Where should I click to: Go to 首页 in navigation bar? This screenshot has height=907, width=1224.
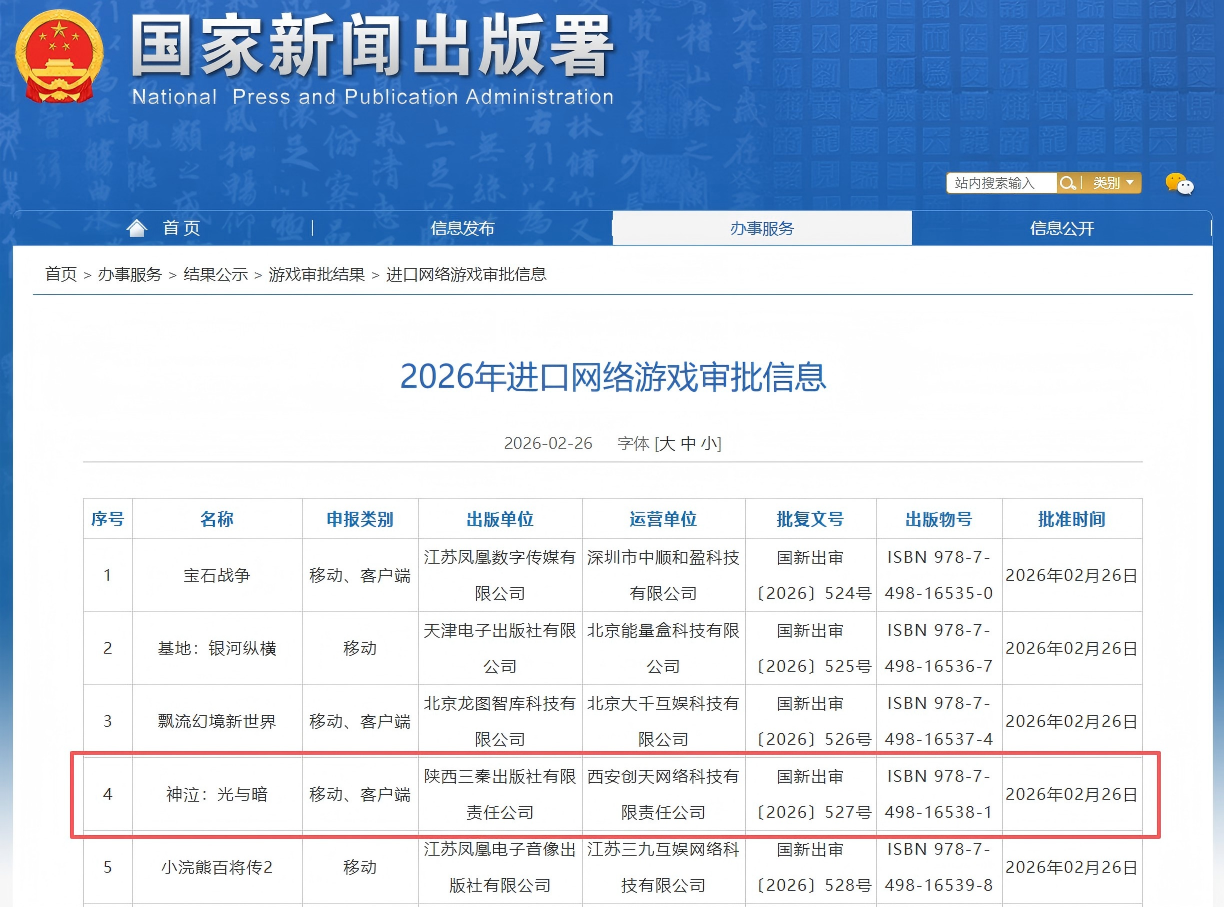[181, 228]
